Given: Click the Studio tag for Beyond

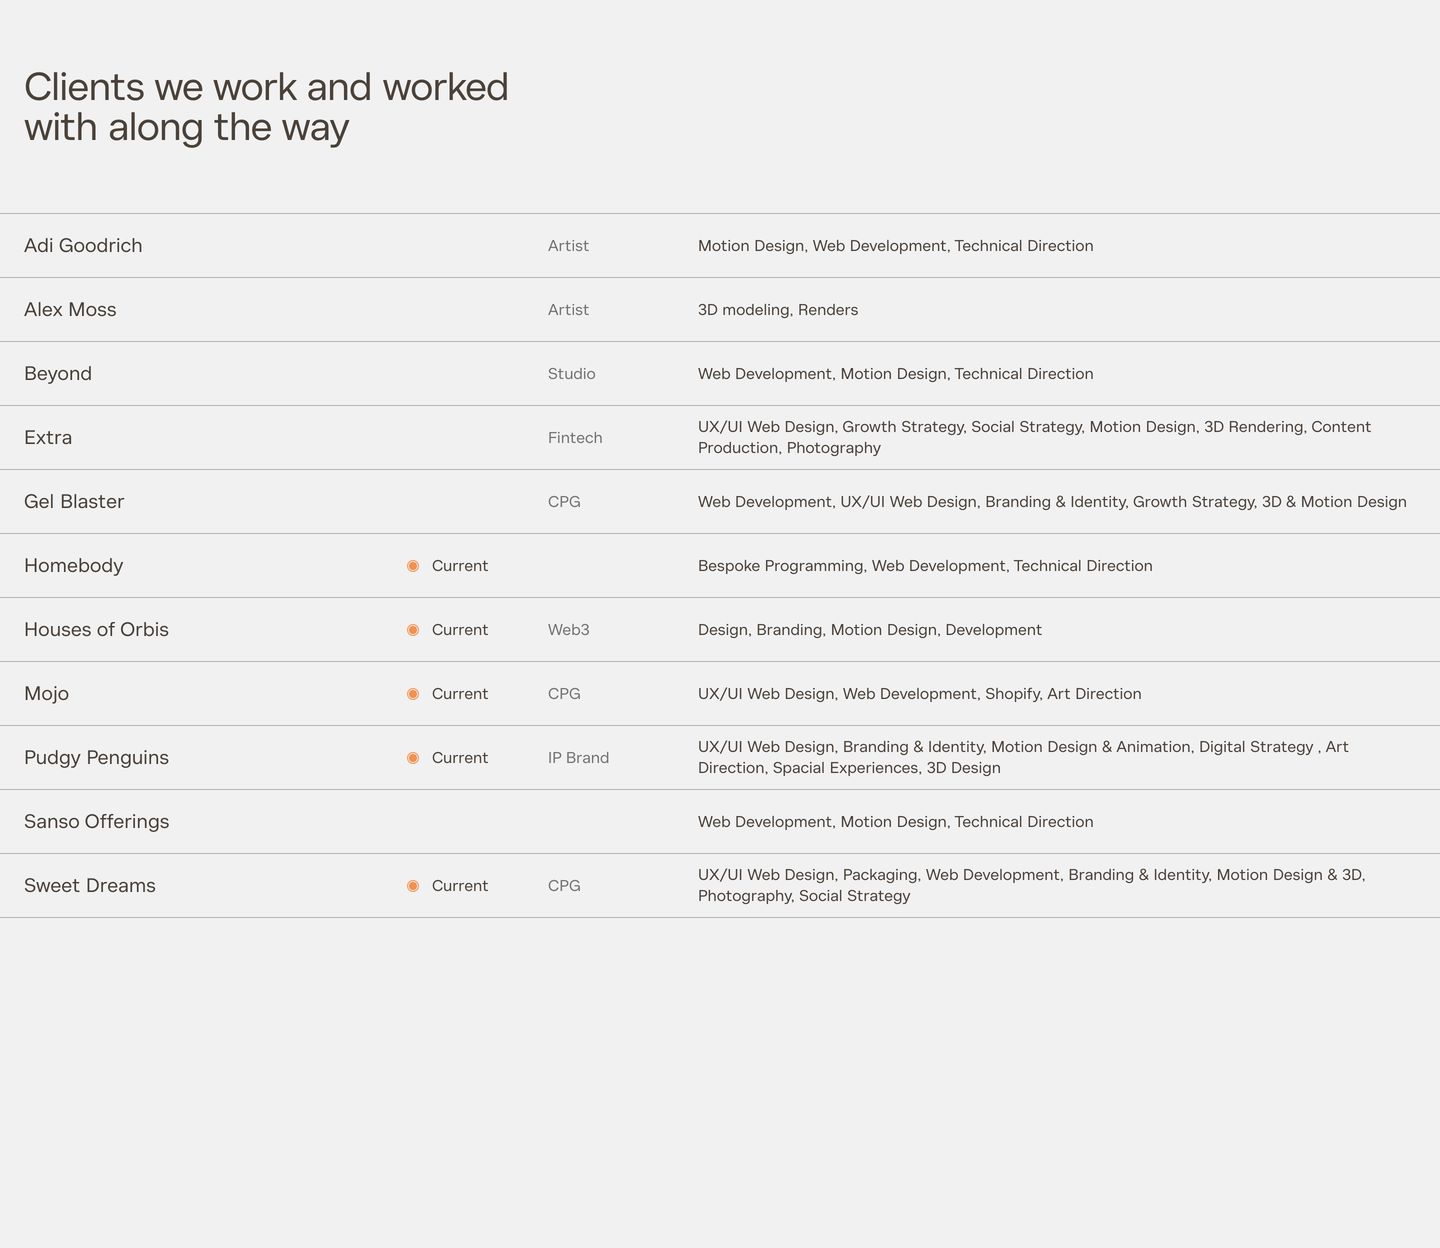Looking at the screenshot, I should pyautogui.click(x=572, y=374).
